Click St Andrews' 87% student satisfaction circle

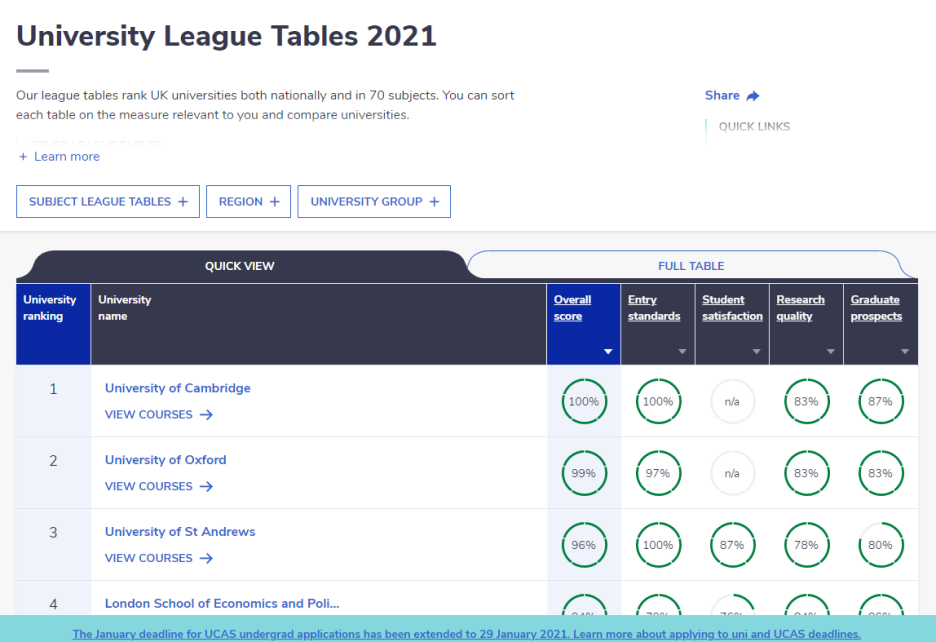click(x=732, y=546)
